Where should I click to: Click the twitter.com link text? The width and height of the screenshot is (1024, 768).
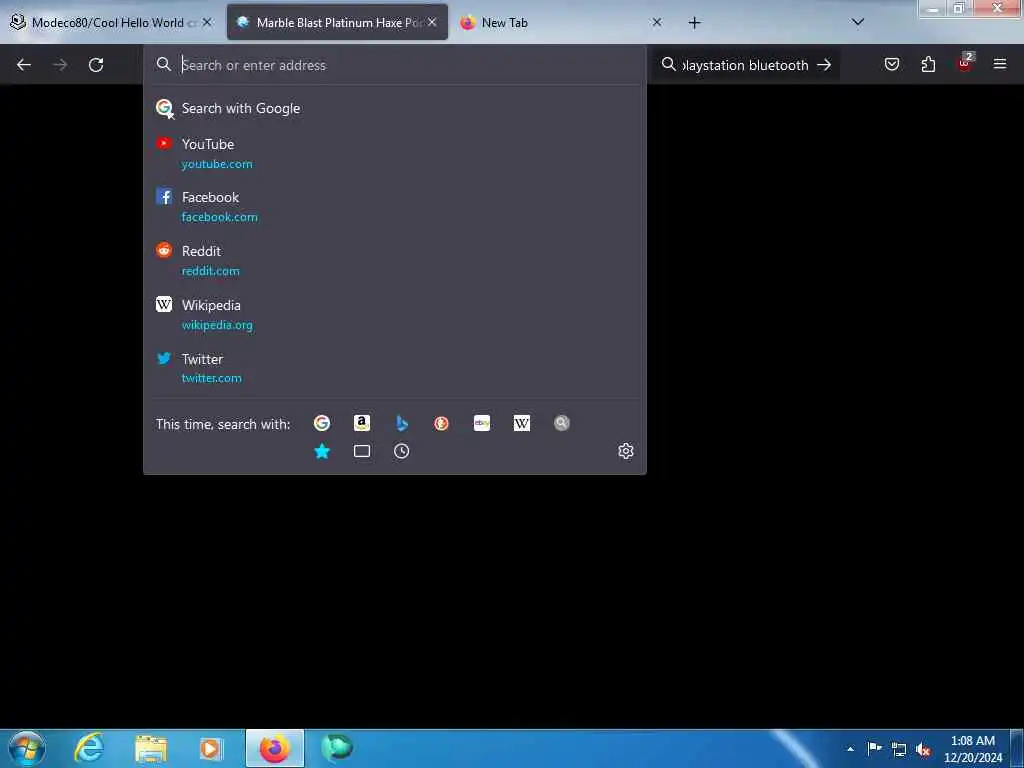click(212, 378)
